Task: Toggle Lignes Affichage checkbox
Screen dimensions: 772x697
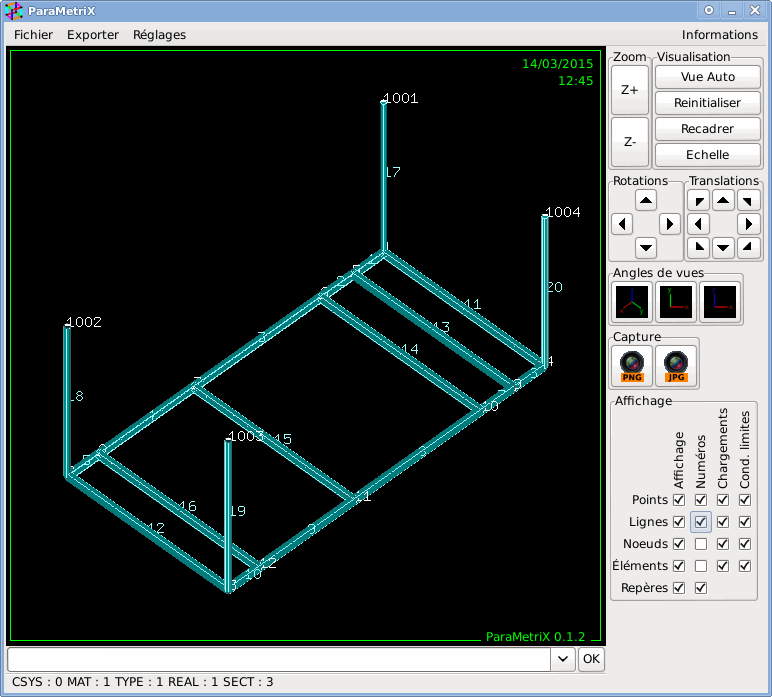Action: (679, 522)
